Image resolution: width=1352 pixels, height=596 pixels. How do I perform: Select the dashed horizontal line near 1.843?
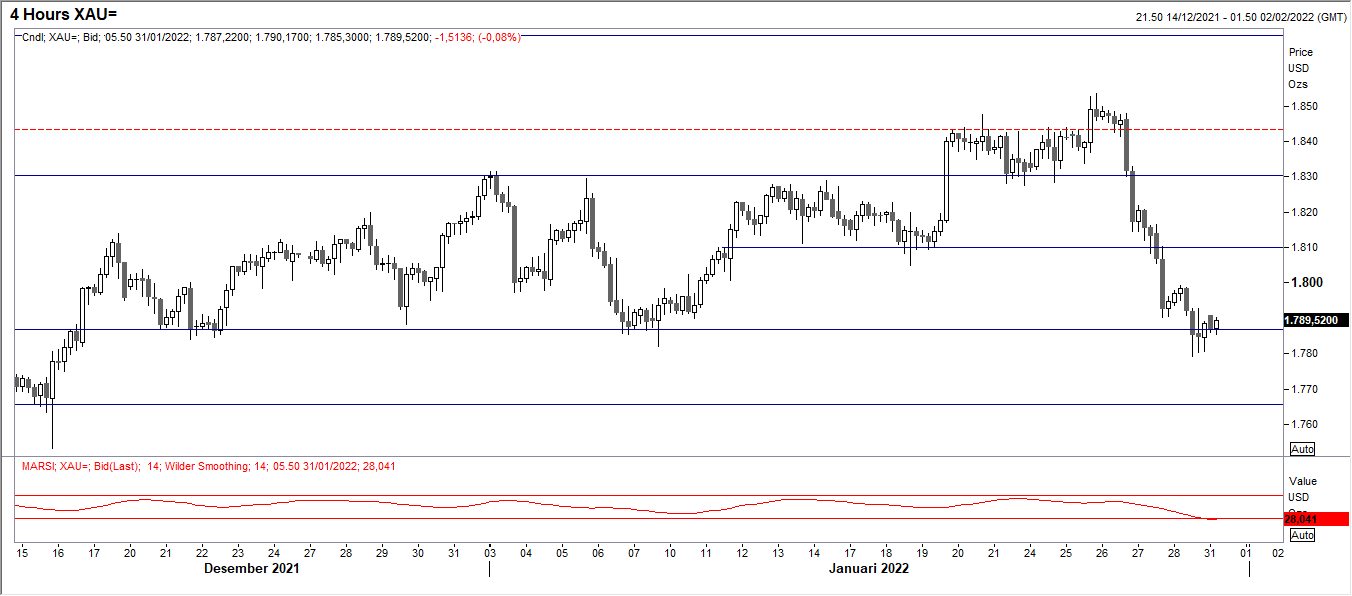click(648, 129)
